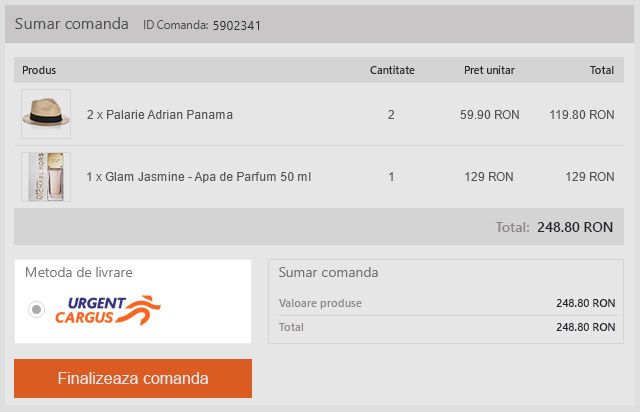Click the Metoda de livrare label
This screenshot has height=412, width=640.
point(79,272)
